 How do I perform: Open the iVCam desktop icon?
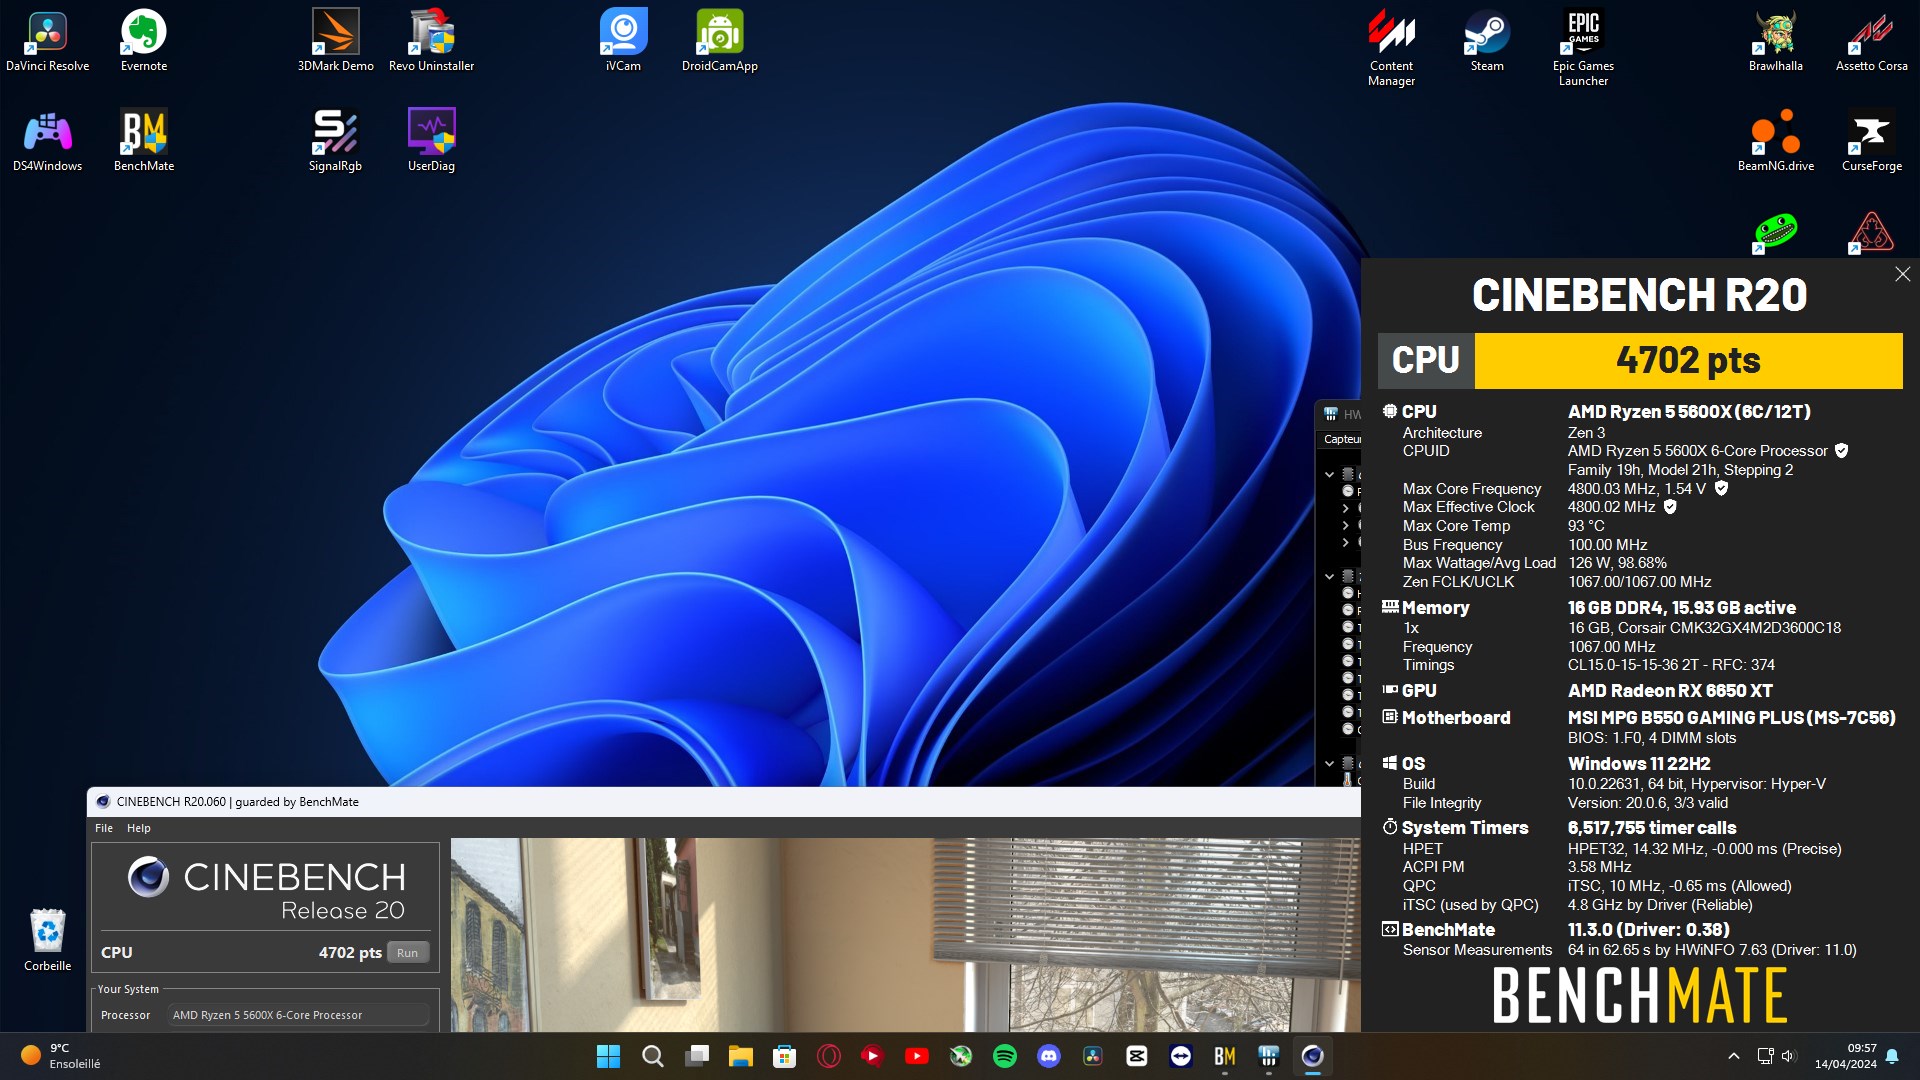coord(623,42)
